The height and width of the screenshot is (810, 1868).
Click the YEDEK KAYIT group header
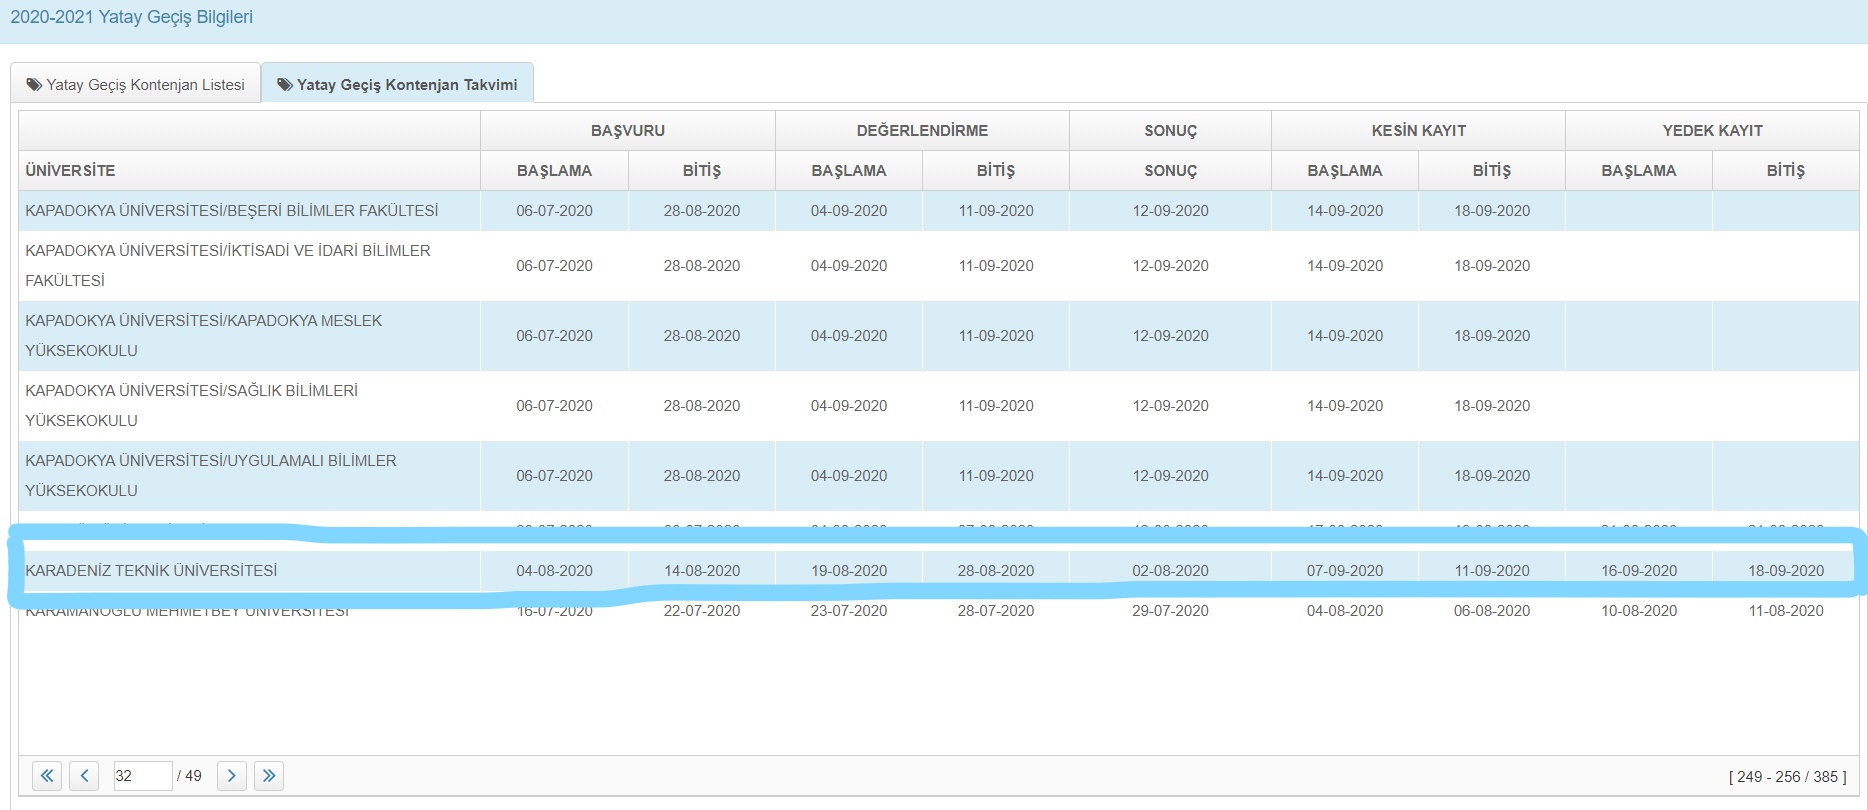click(x=1712, y=130)
